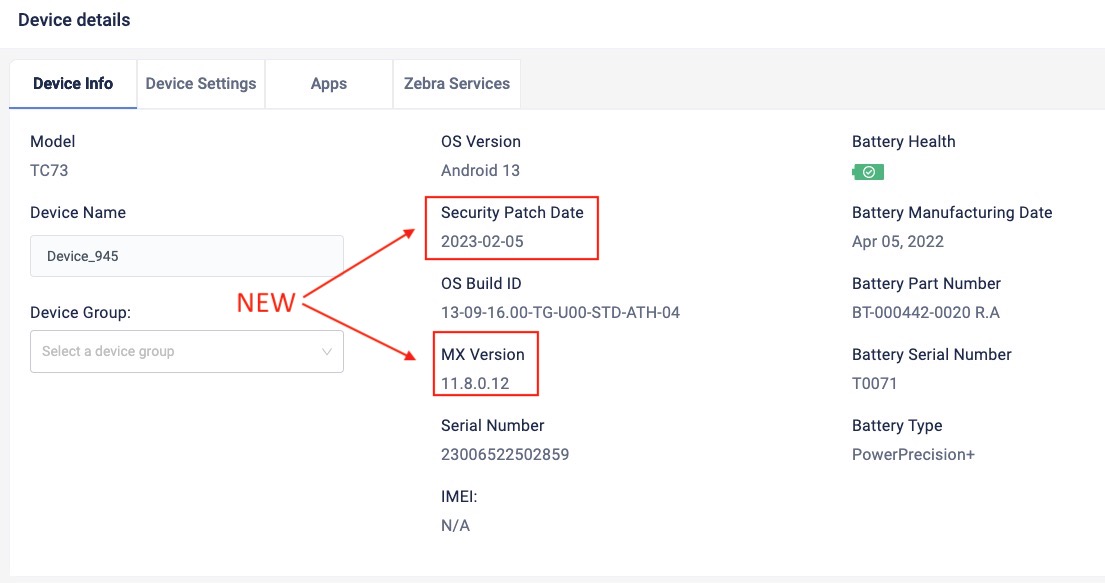Open the Device Settings tab

[x=201, y=84]
